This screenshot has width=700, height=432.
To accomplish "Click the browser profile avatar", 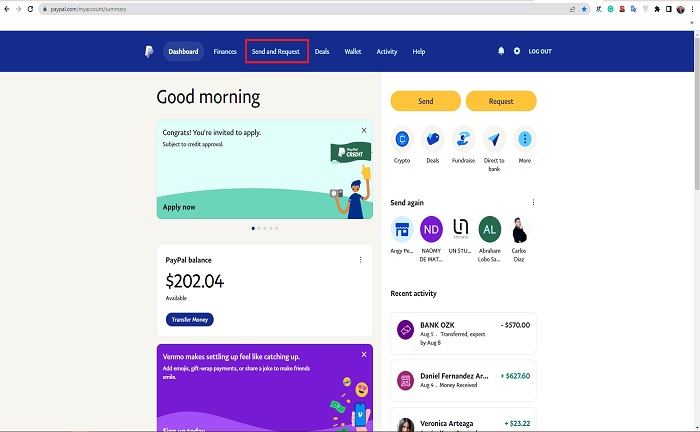I will 680,9.
